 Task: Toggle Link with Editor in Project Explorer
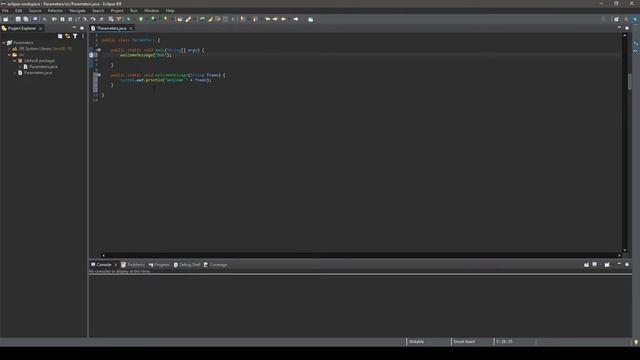click(x=67, y=36)
